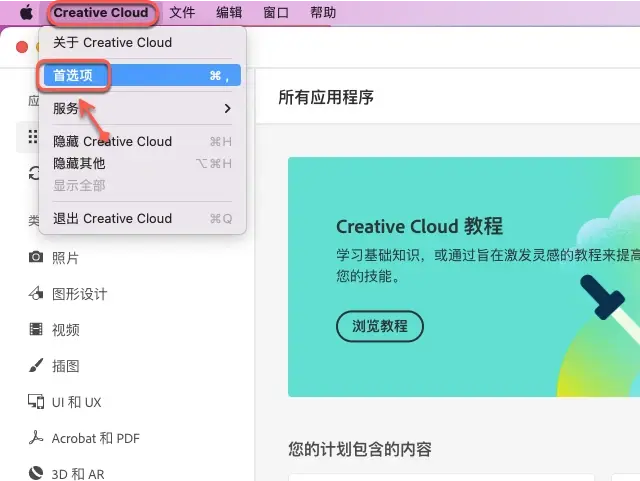
Task: Open the 照片 category
Action: (x=65, y=258)
